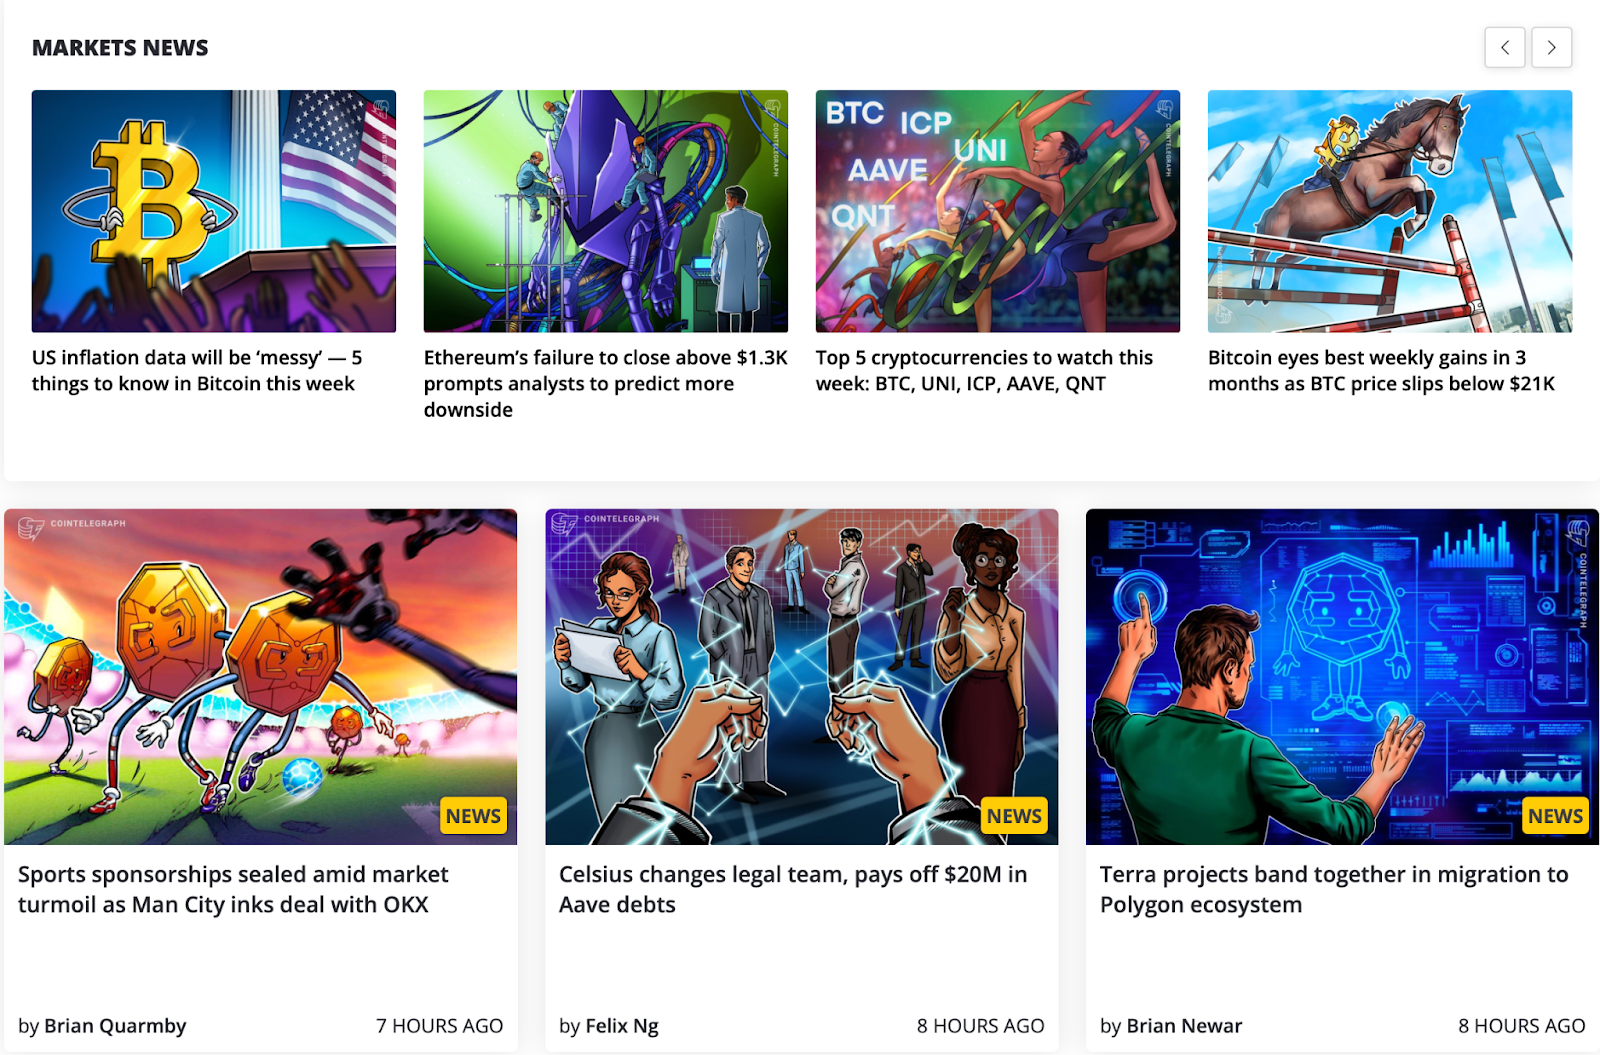Image resolution: width=1600 pixels, height=1055 pixels.
Task: Click the Cointelegraph logo on Celsius image
Action: (606, 522)
